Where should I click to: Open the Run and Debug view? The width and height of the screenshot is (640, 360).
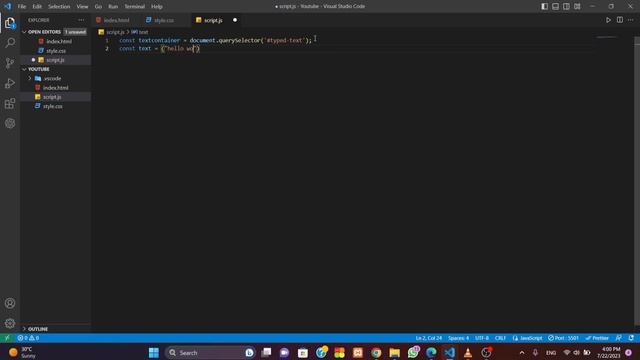tap(10, 83)
